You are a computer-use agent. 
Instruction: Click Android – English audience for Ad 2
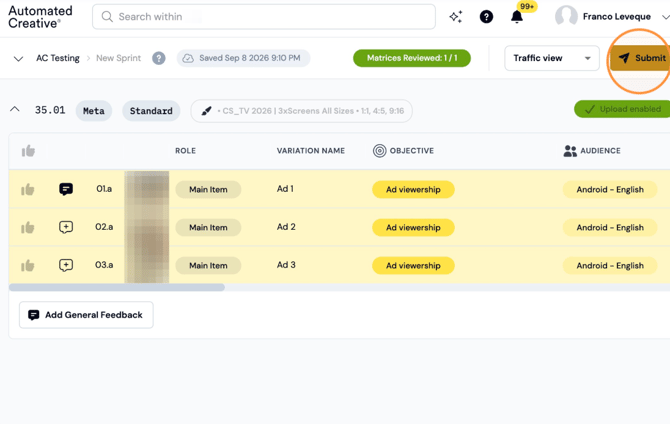[610, 228]
